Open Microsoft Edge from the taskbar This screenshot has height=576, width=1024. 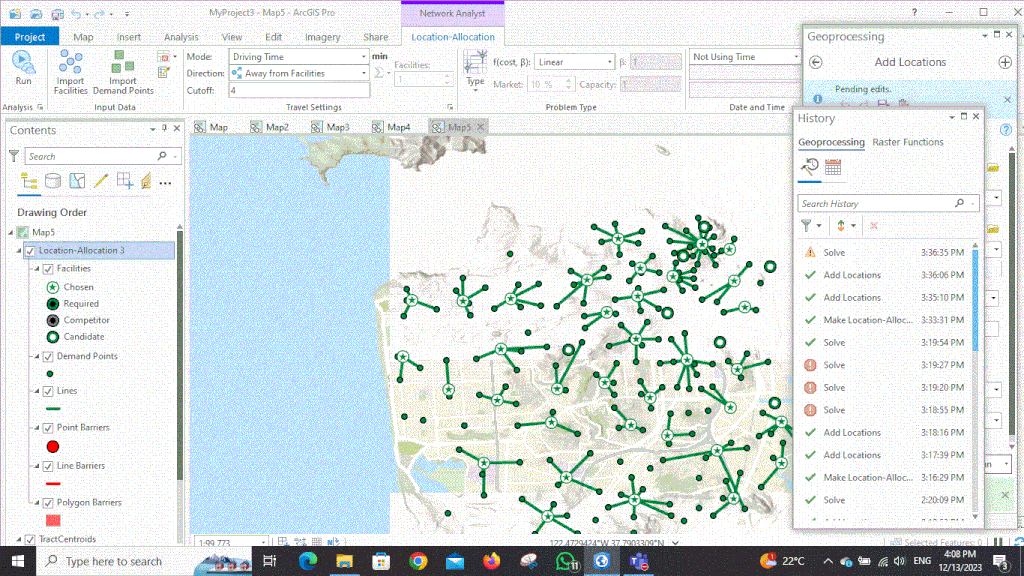click(308, 561)
